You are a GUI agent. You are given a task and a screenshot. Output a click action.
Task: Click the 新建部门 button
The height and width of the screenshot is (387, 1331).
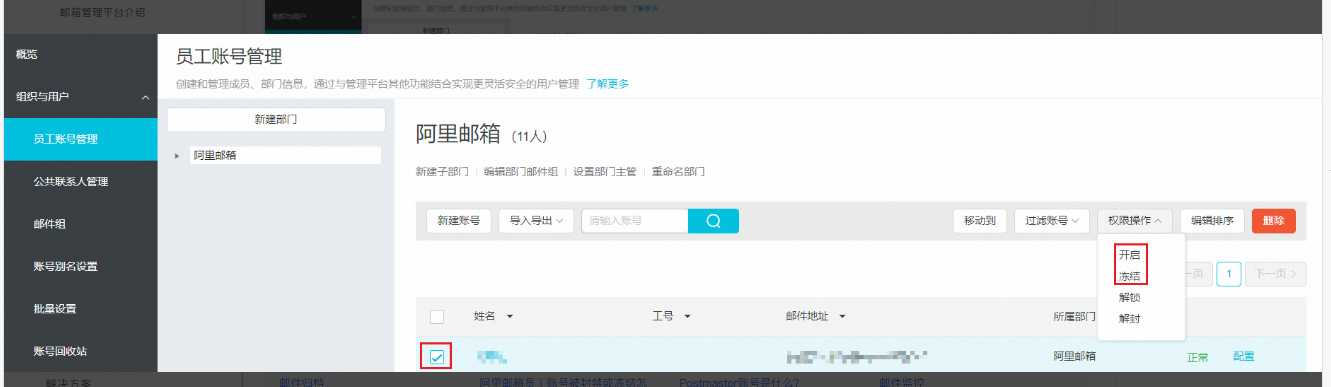[x=276, y=119]
